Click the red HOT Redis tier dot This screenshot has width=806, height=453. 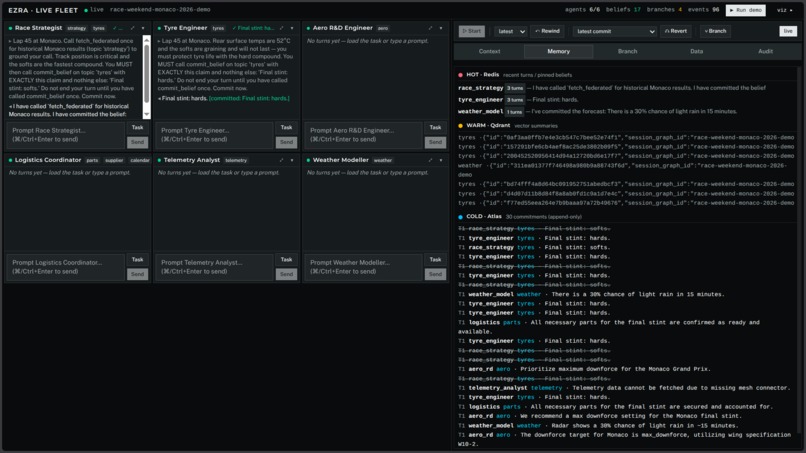(461, 75)
